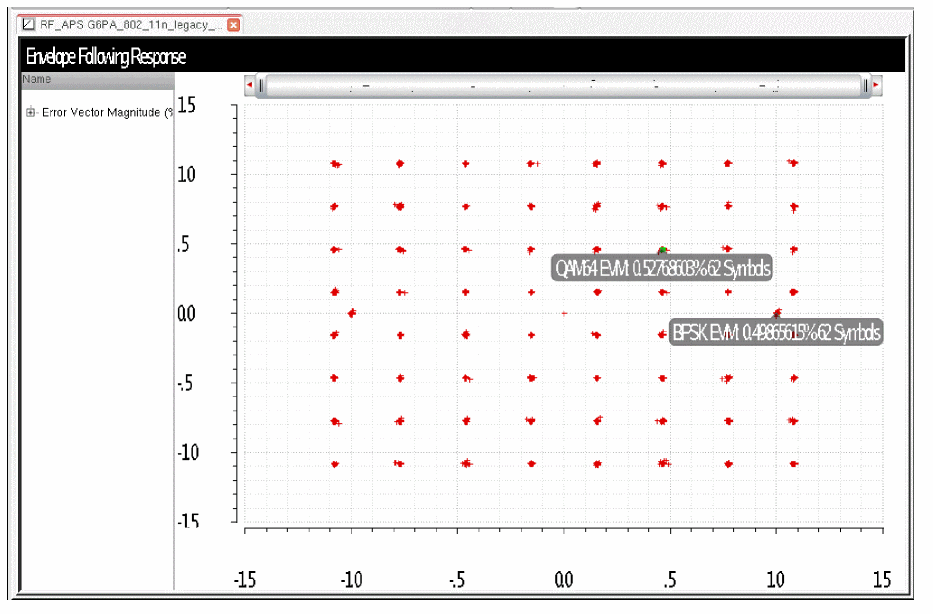Screen dimensions: 933x614
Task: Click the BPSK EVM marker label
Action: (x=776, y=332)
